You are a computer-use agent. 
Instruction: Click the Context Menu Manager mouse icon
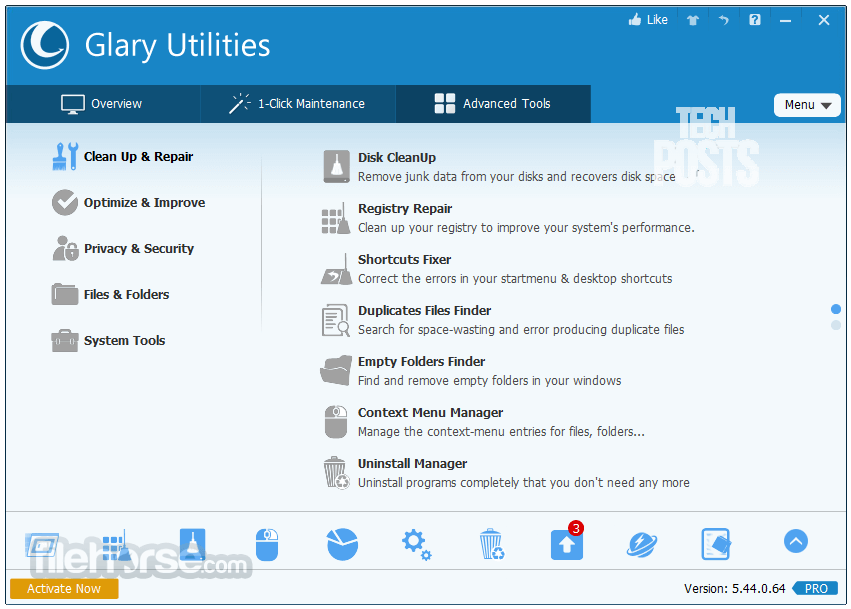[335, 422]
